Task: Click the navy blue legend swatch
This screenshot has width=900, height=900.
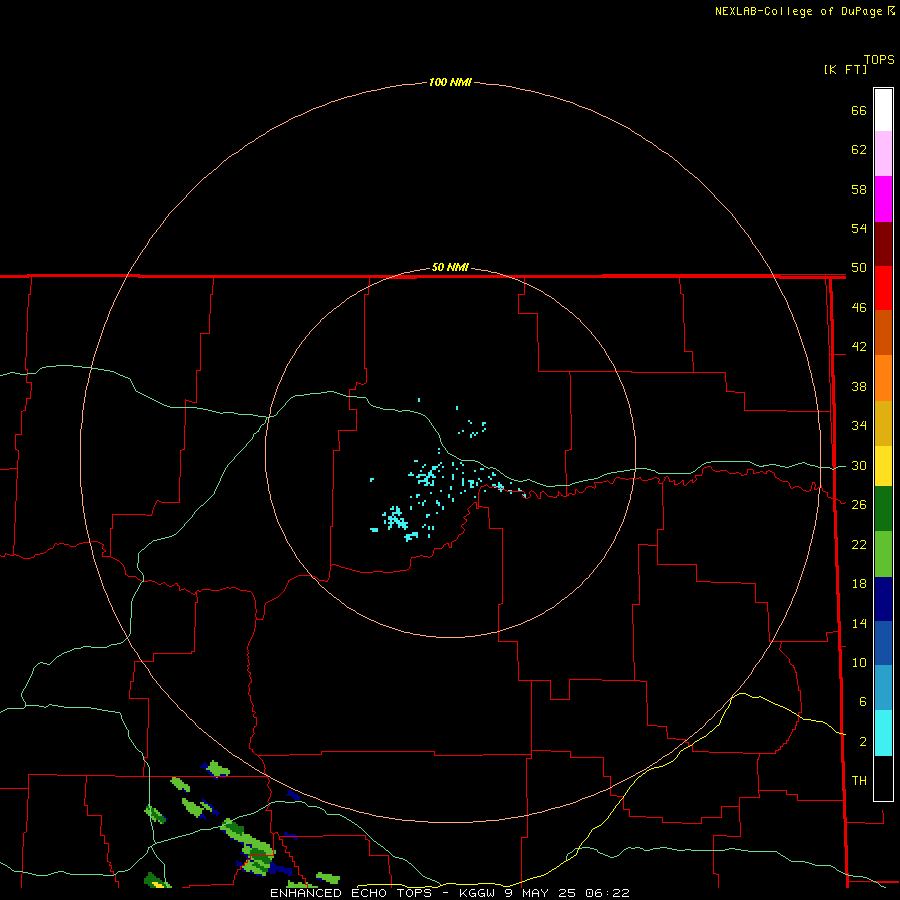Action: coord(883,599)
